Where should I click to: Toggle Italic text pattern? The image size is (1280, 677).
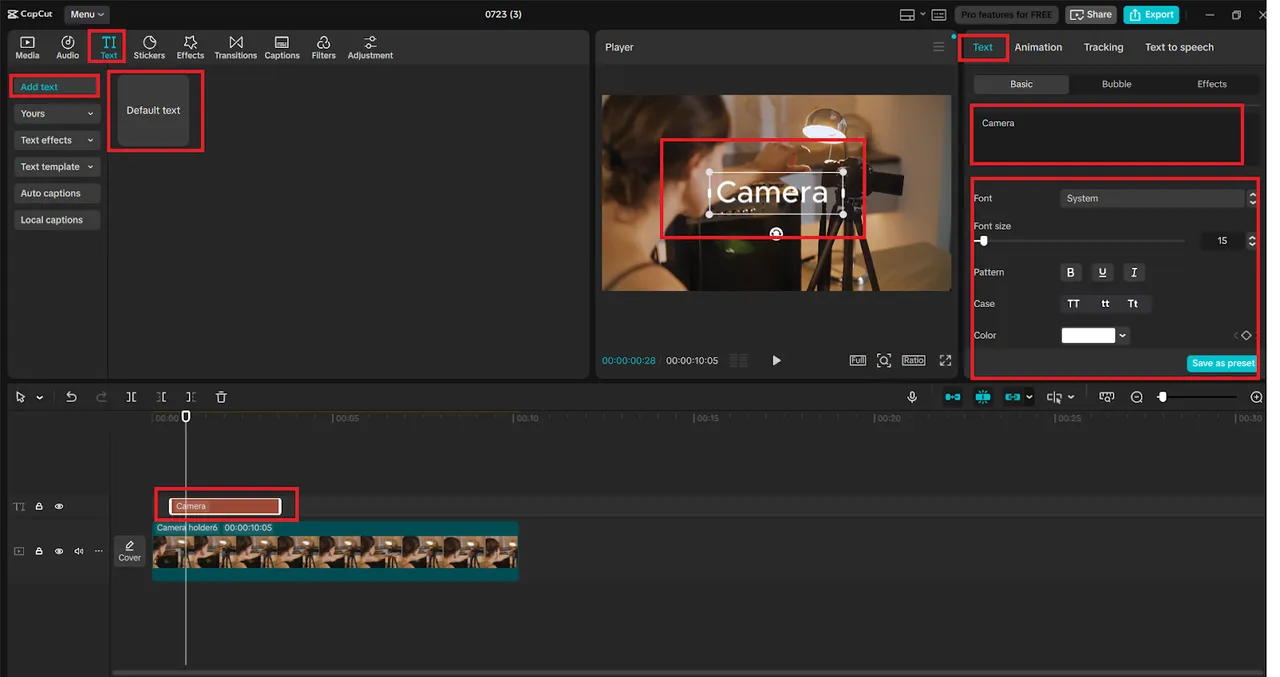(1134, 272)
